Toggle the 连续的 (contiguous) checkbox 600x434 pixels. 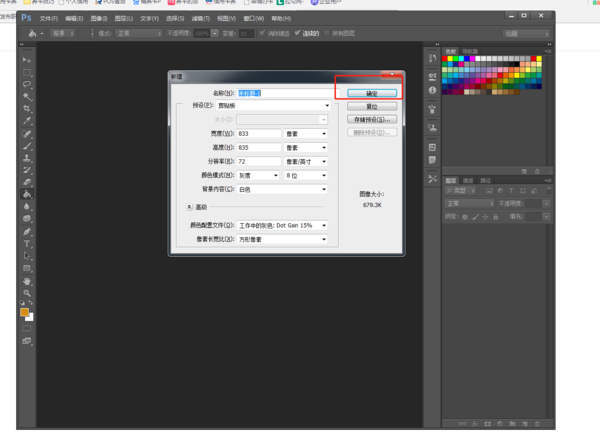297,33
